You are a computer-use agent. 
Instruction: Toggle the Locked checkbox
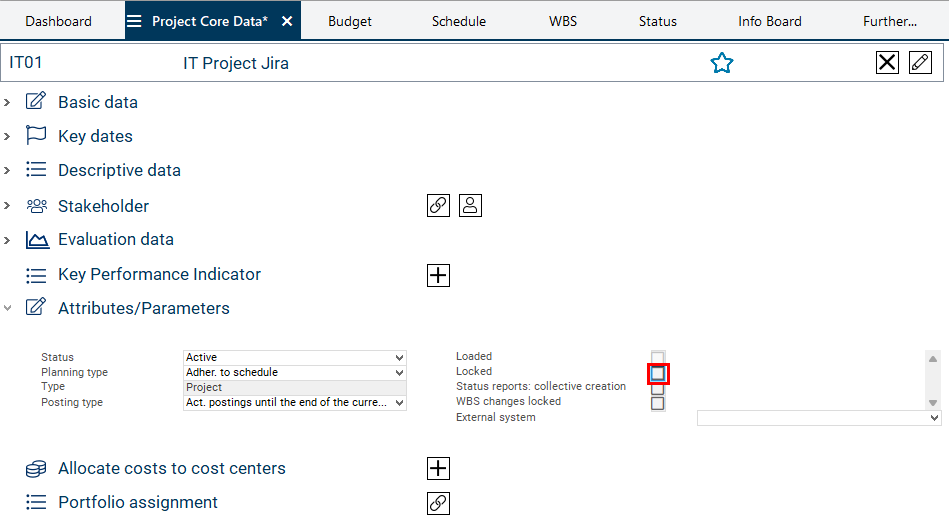point(657,373)
